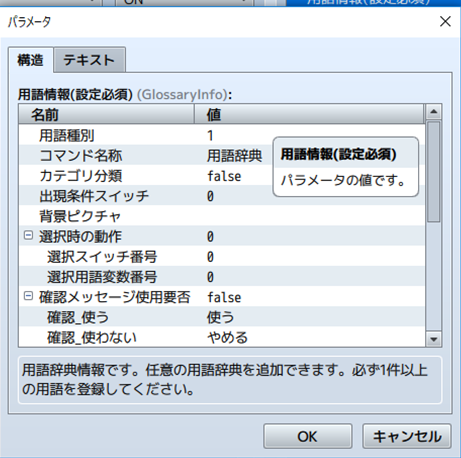Select the 確認メッセージ使用要否 row name
461x458 pixels.
point(115,297)
